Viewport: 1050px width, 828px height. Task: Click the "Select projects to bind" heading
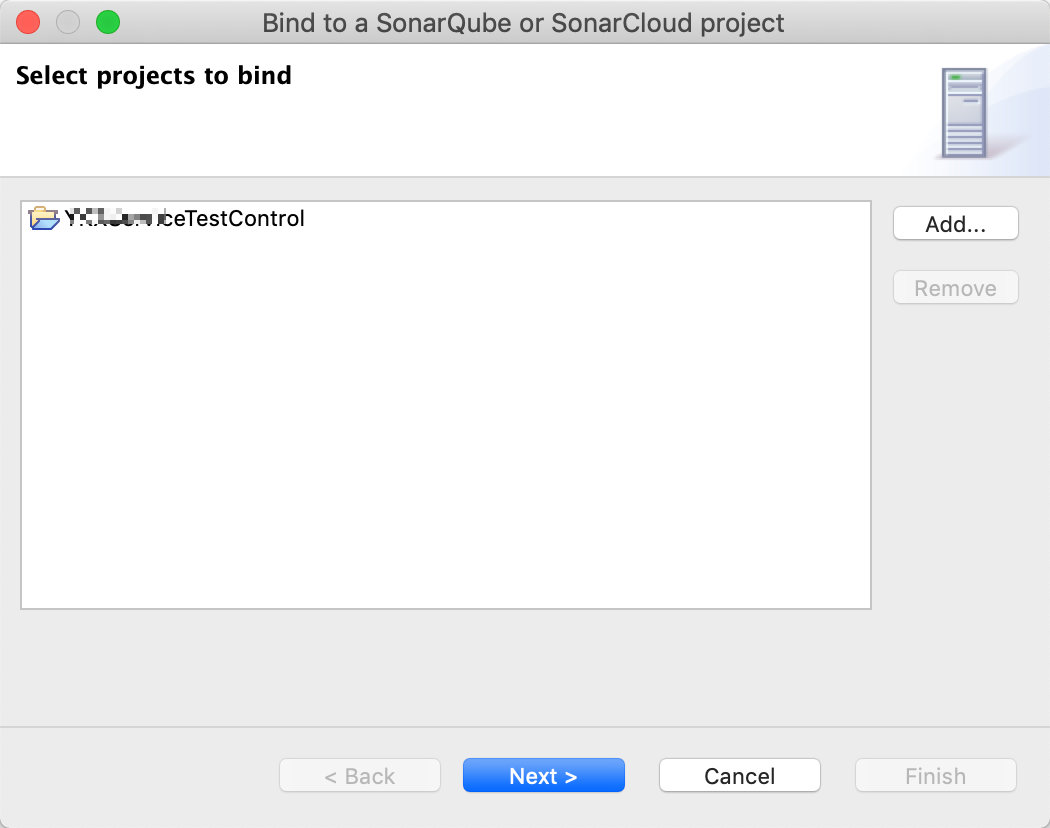[154, 75]
